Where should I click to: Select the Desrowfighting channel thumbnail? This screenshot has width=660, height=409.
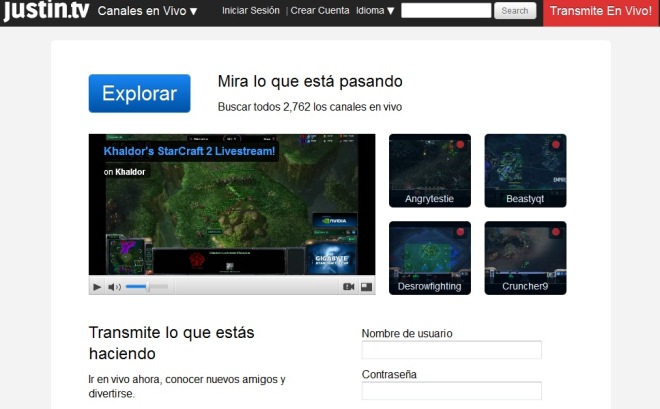[429, 257]
